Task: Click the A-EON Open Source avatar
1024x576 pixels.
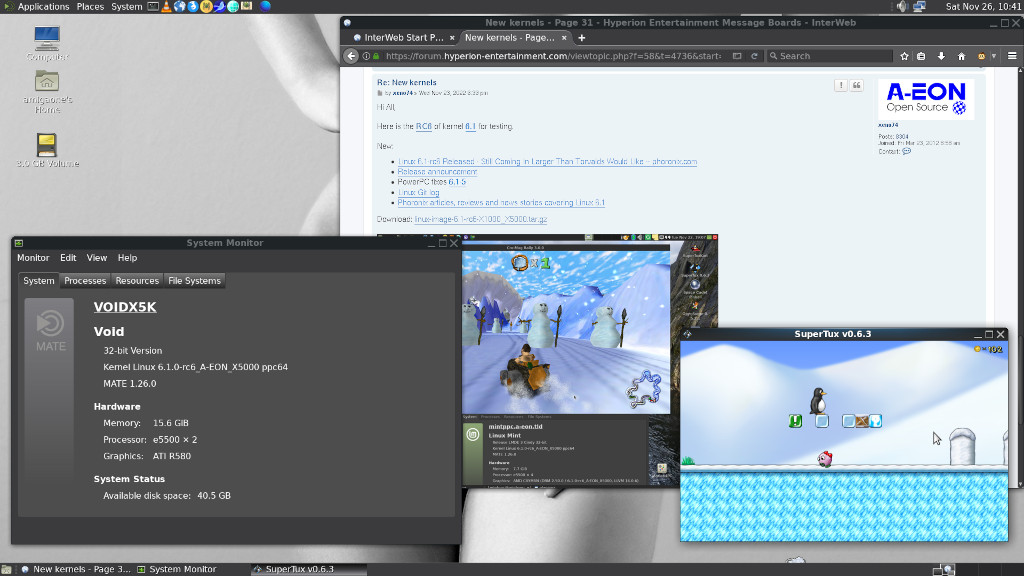Action: pyautogui.click(x=926, y=99)
